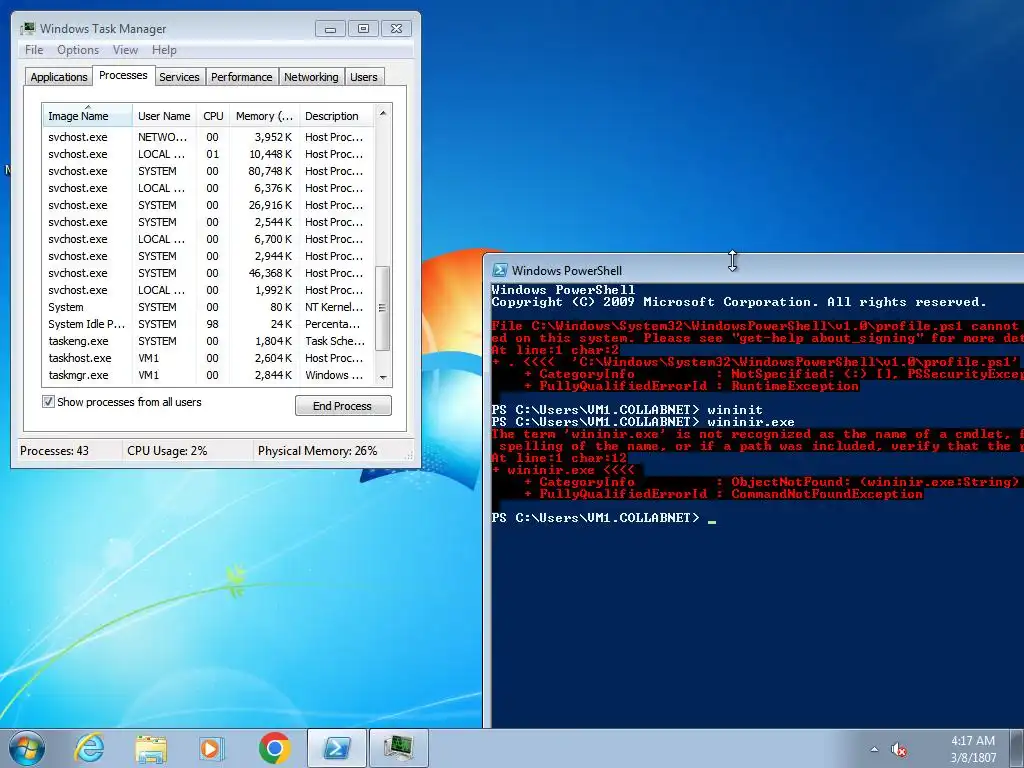
Task: Close the Task Manager window
Action: point(396,29)
